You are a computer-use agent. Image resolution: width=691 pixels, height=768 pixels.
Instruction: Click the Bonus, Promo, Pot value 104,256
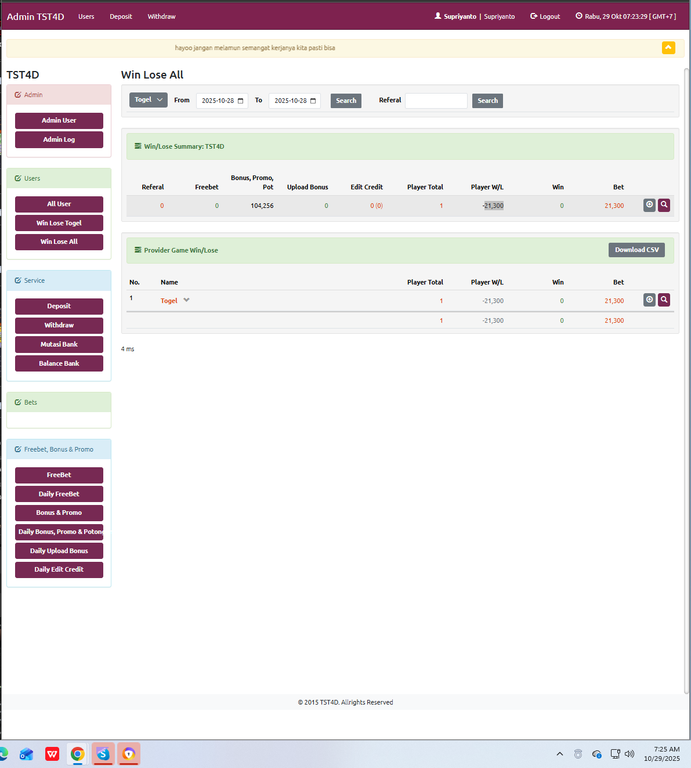pos(262,206)
